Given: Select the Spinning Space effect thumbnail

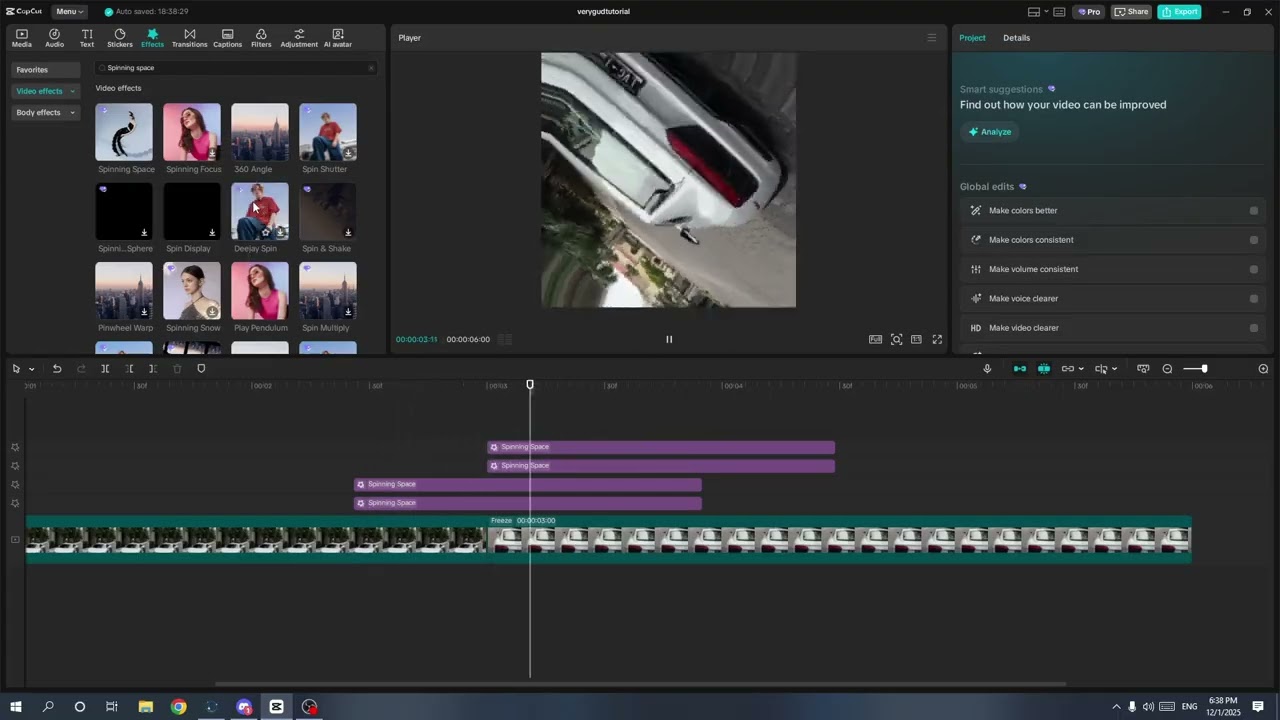Looking at the screenshot, I should coord(124,132).
